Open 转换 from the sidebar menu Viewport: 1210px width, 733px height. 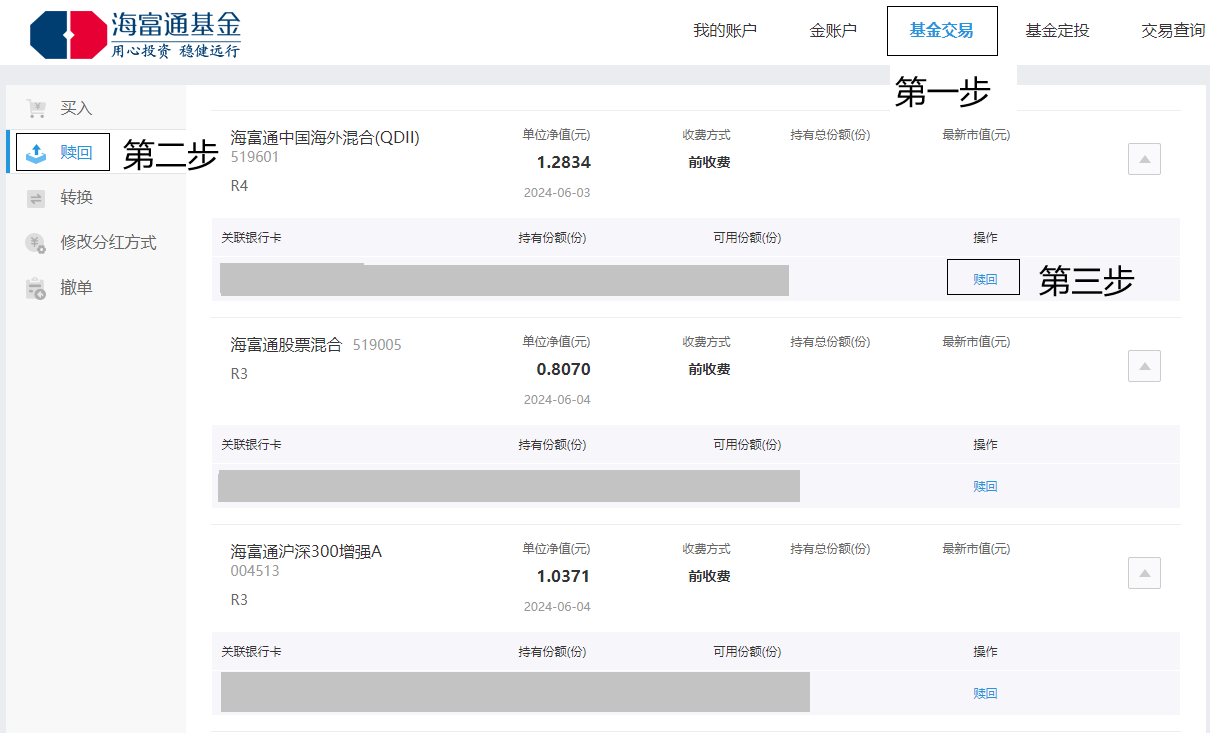(76, 198)
